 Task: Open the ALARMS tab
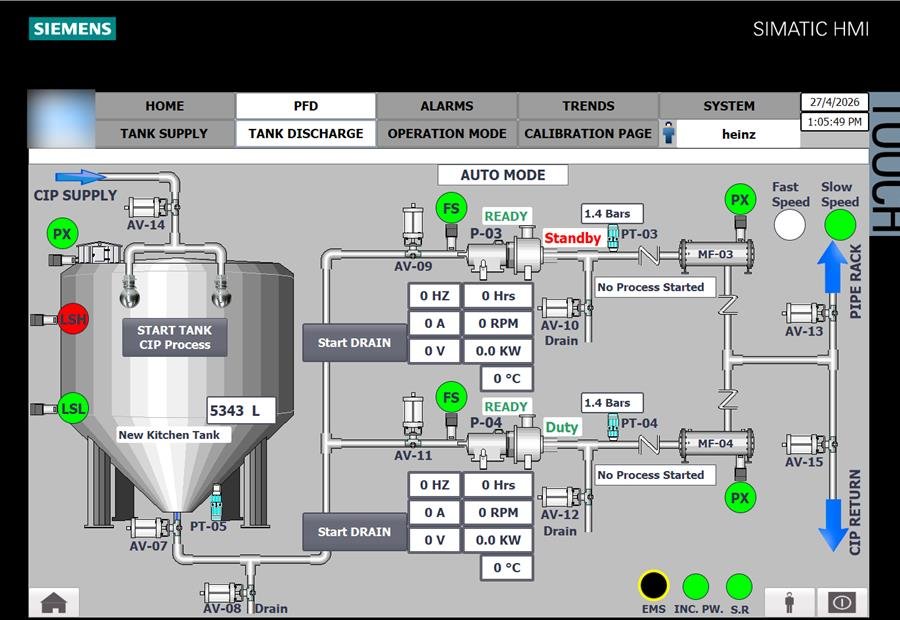[447, 106]
